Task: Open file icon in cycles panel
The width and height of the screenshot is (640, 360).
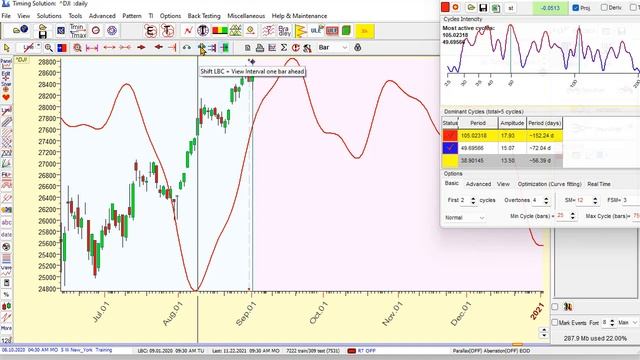Action: [471, 7]
